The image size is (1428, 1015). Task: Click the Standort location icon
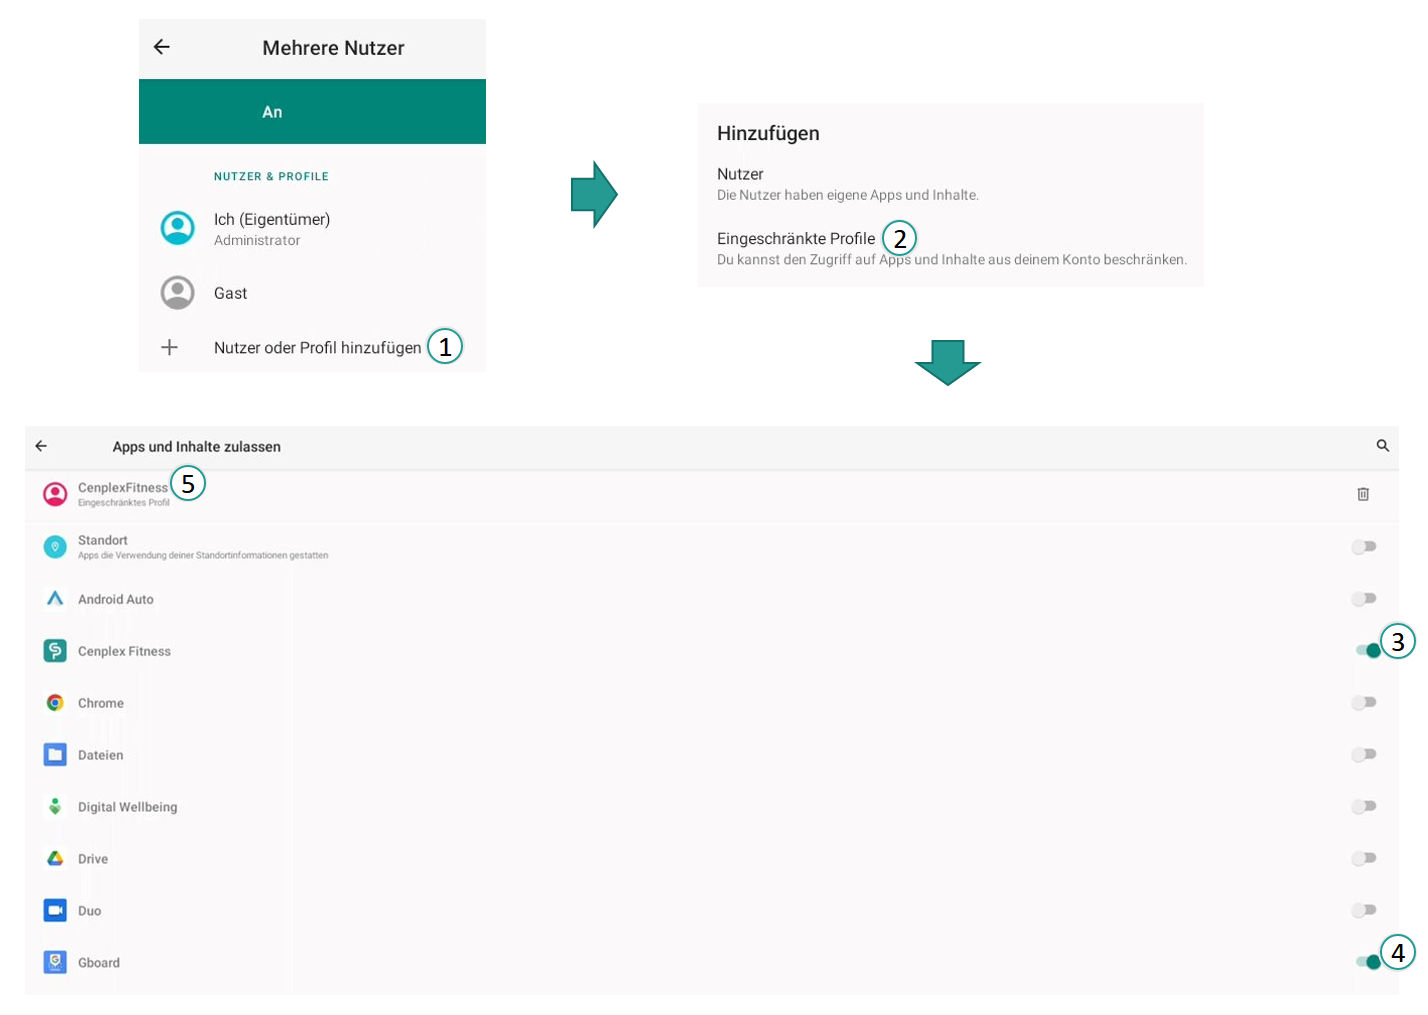pos(55,546)
